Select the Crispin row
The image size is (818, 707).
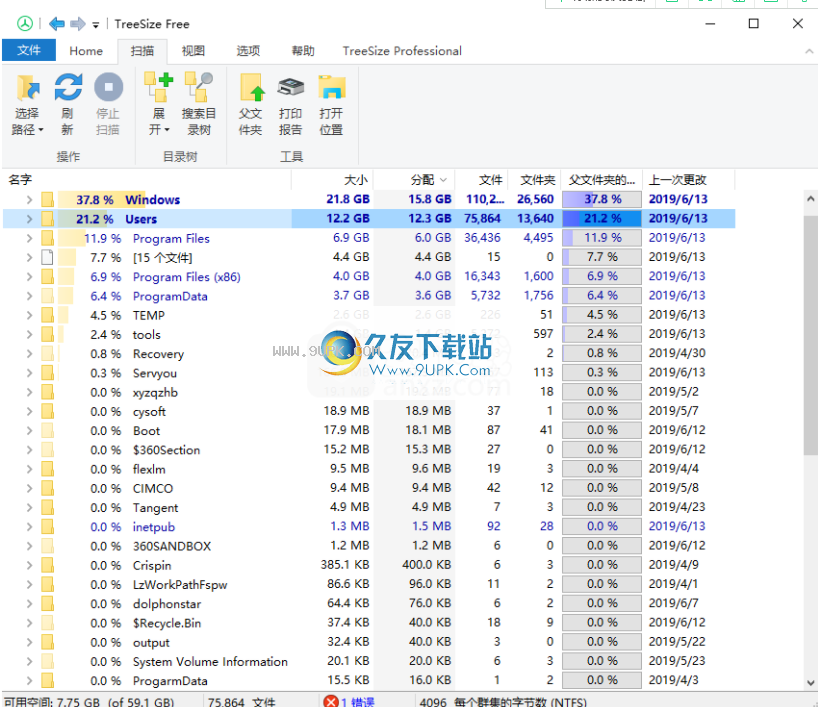(x=369, y=565)
